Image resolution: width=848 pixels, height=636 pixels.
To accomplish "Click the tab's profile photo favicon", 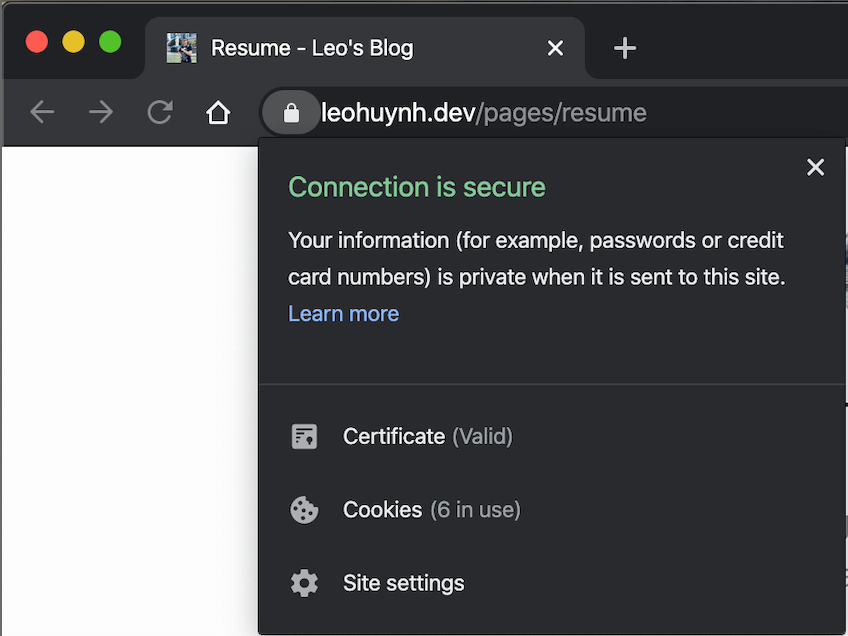I will click(182, 48).
